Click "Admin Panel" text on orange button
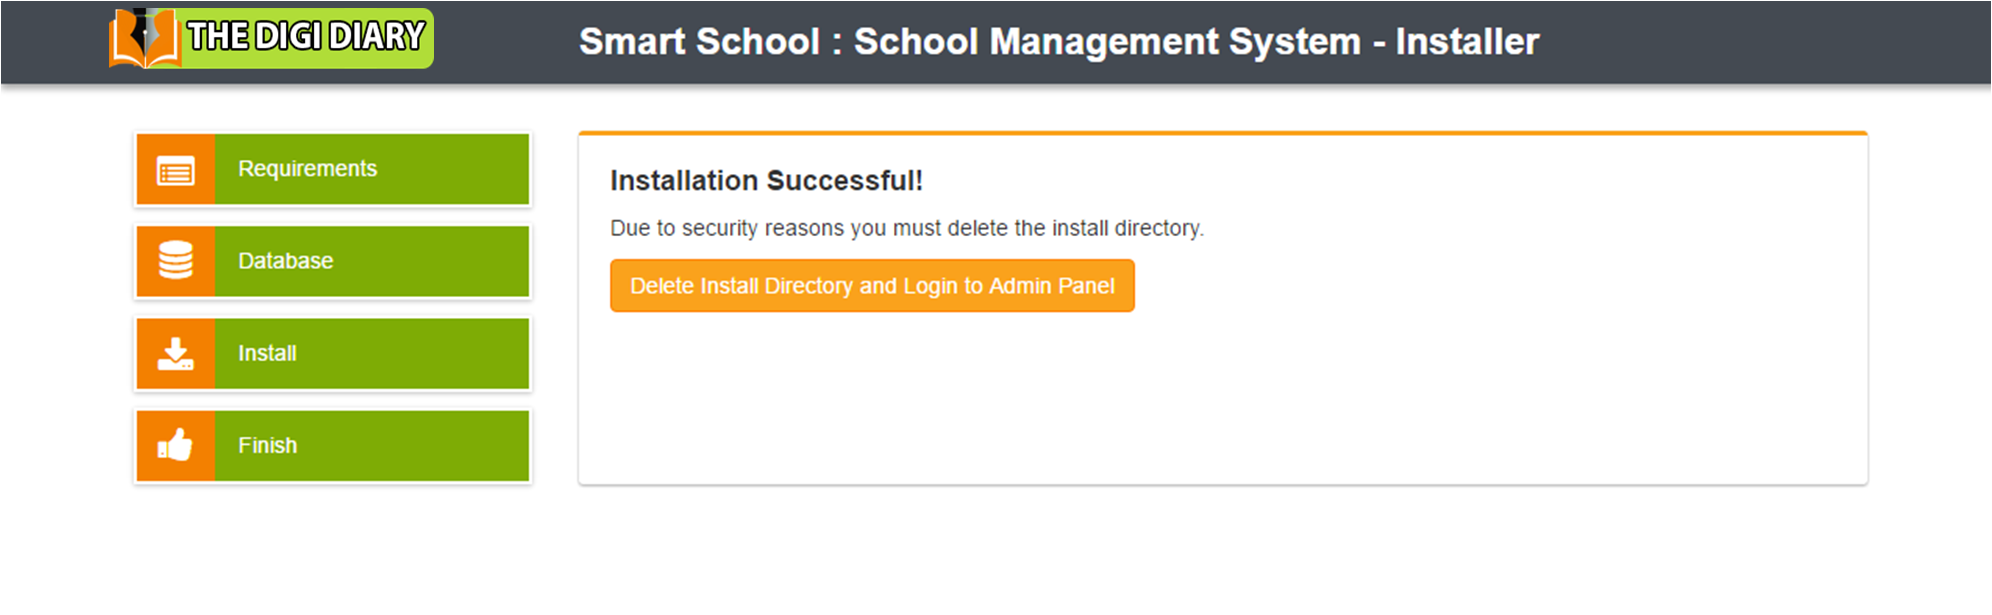Viewport: 1992px width, 615px height. [1051, 286]
